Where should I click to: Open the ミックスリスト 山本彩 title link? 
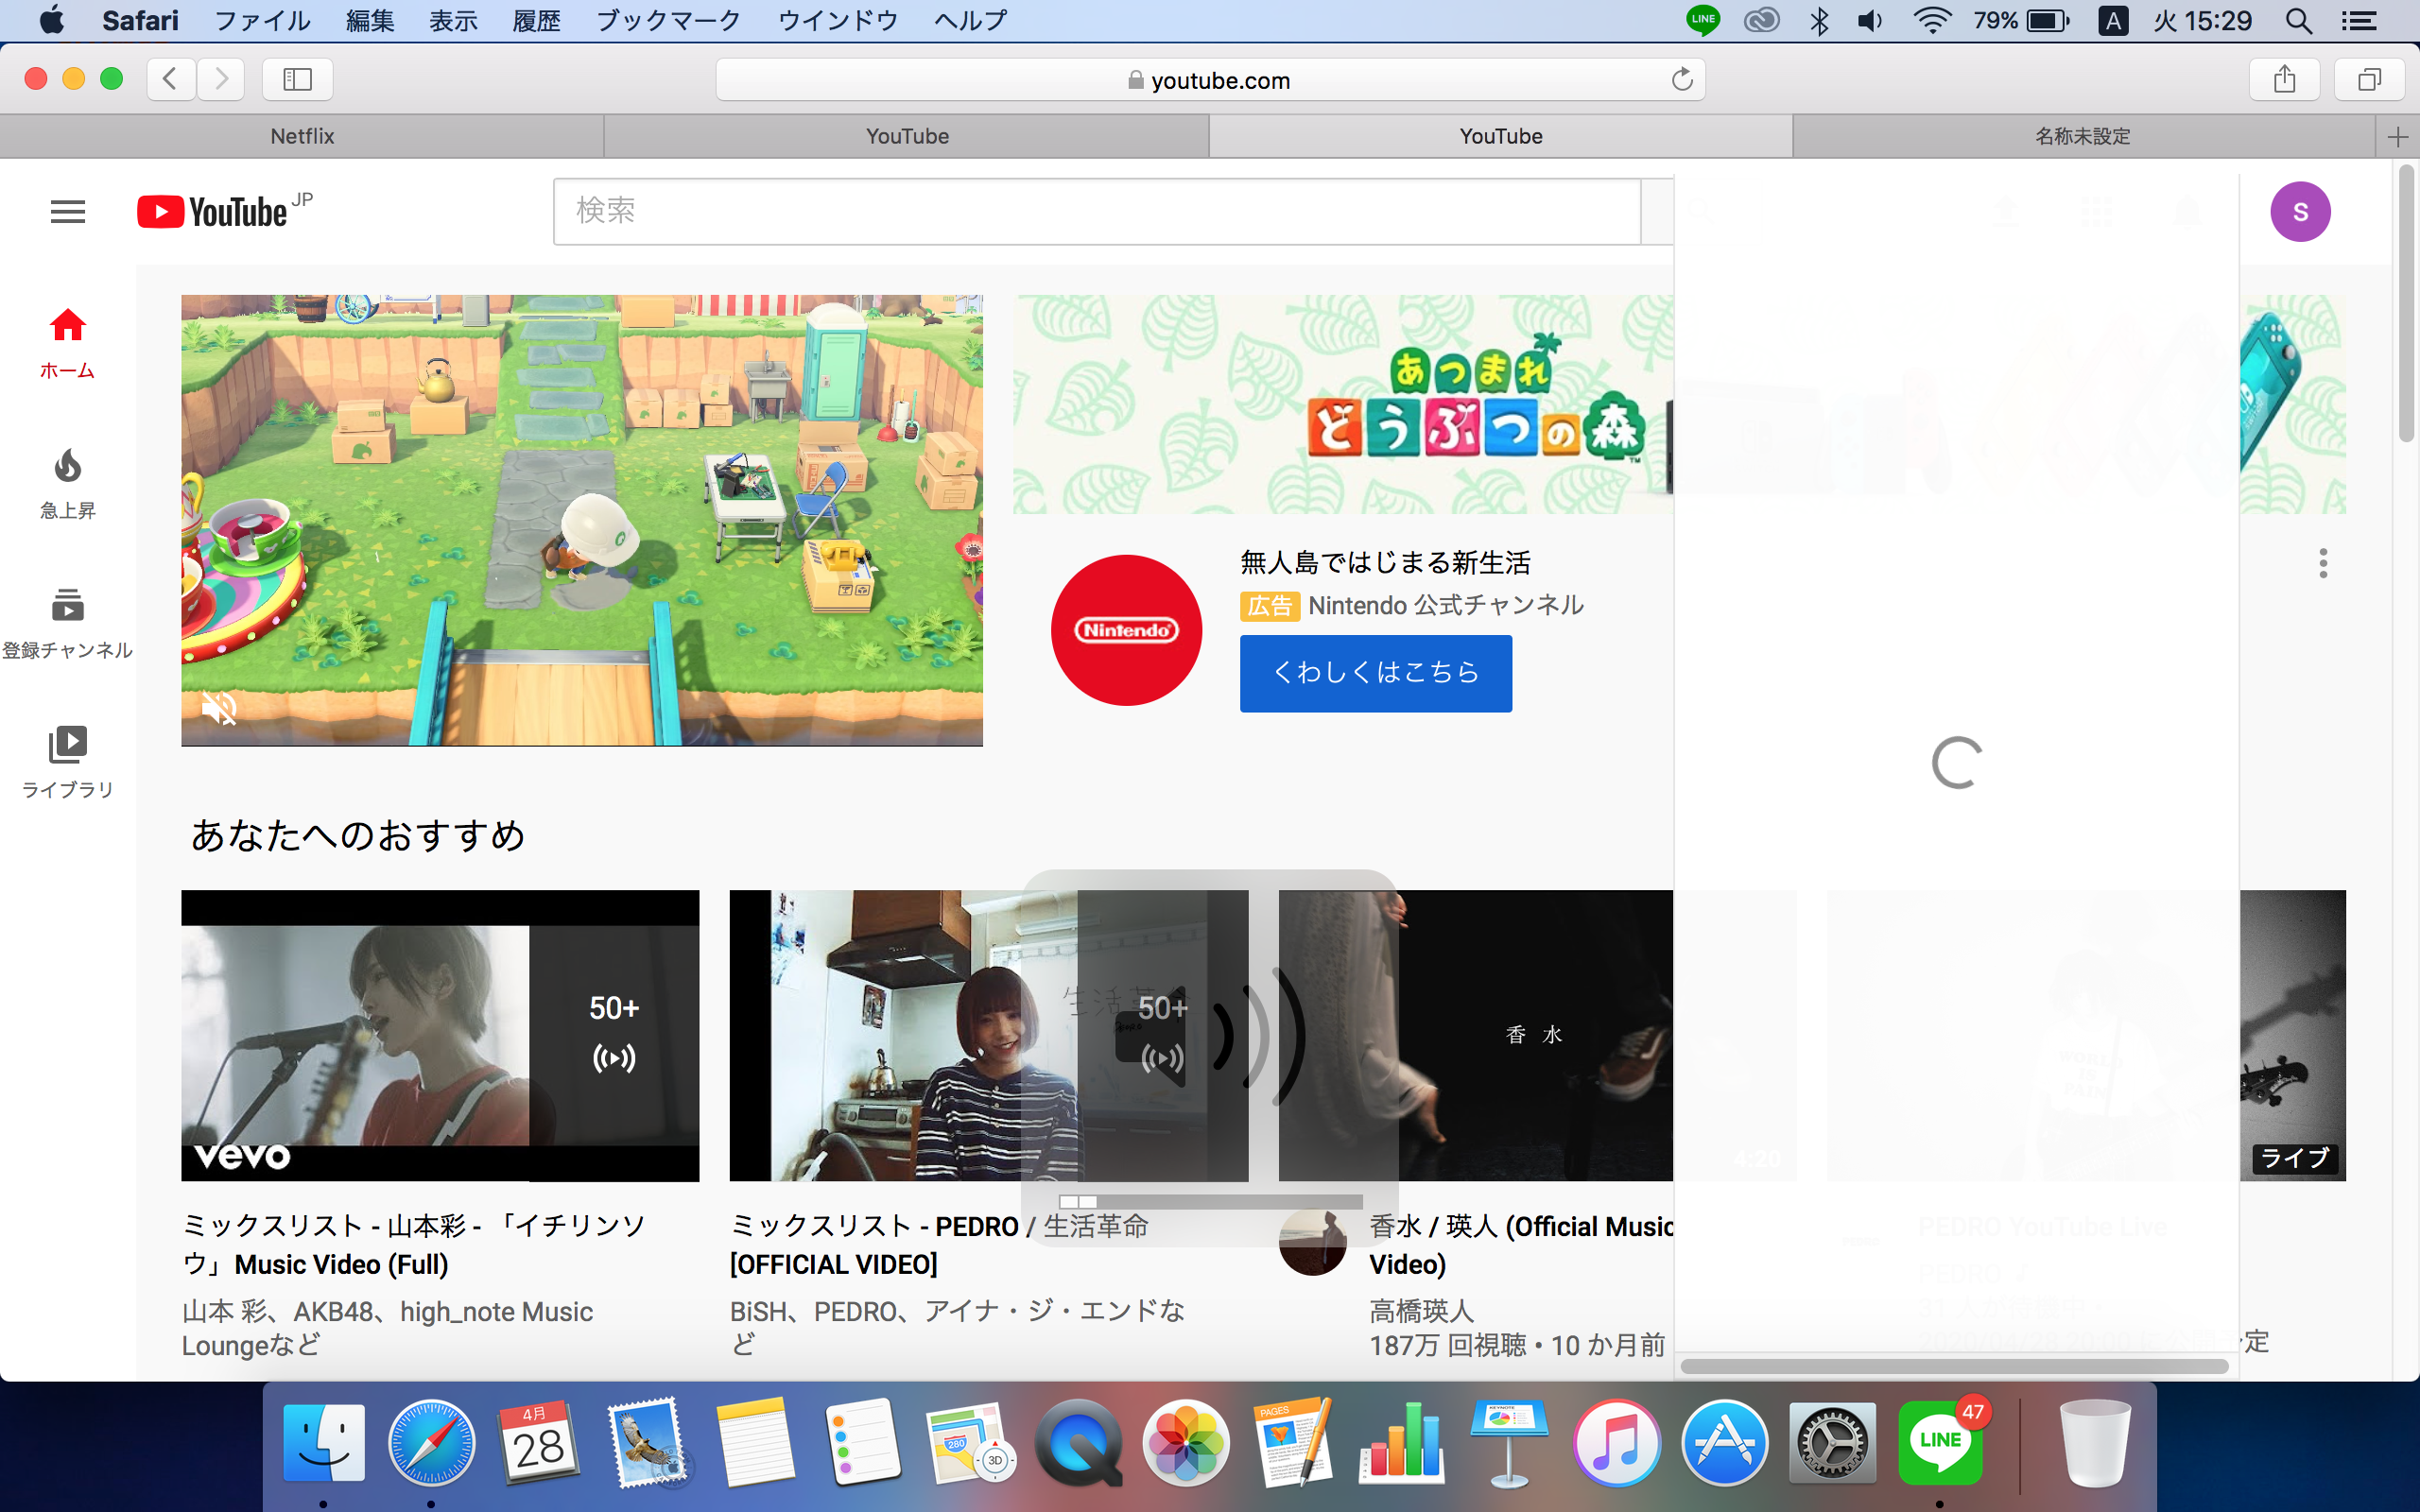[x=414, y=1245]
